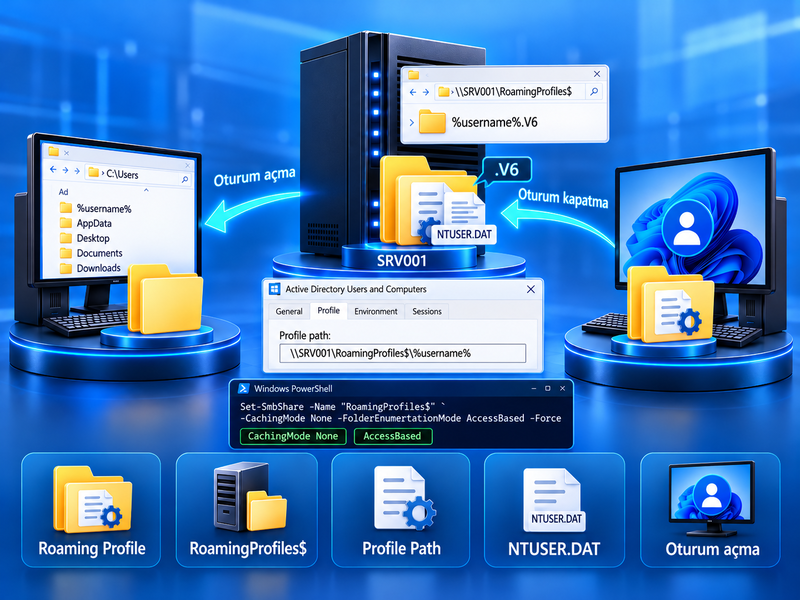Click into the Profile path text field
Viewport: 800px width, 600px height.
pyautogui.click(x=403, y=353)
